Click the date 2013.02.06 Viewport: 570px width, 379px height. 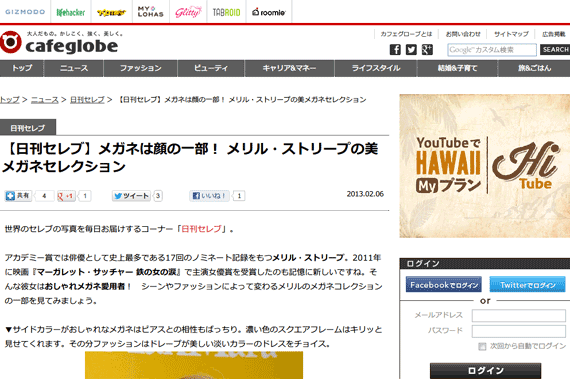point(365,194)
